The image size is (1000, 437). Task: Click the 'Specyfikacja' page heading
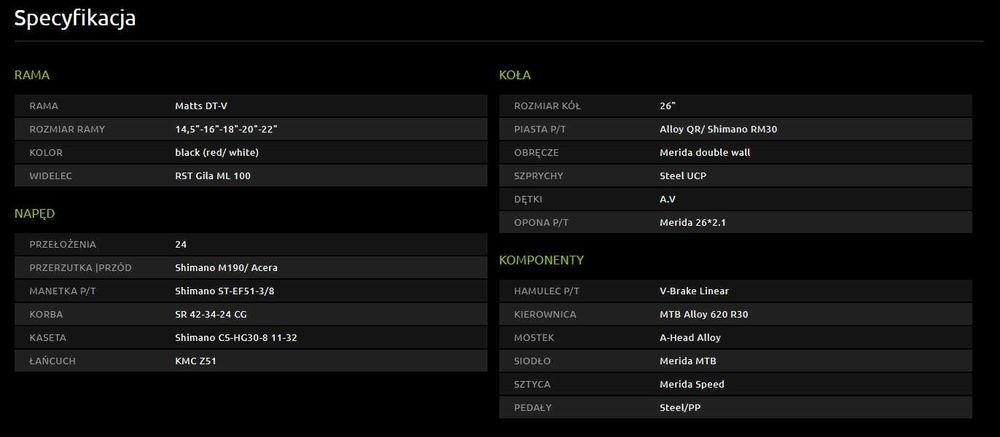pyautogui.click(x=75, y=19)
